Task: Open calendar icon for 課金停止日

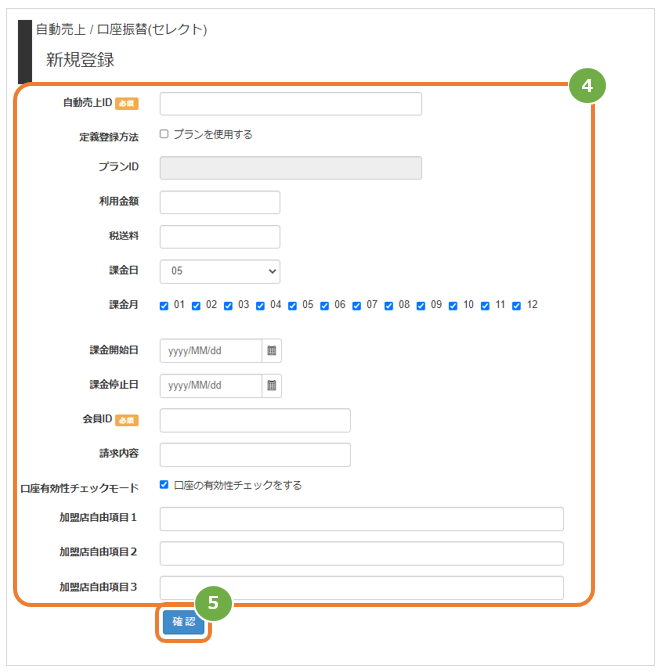Action: 272,385
